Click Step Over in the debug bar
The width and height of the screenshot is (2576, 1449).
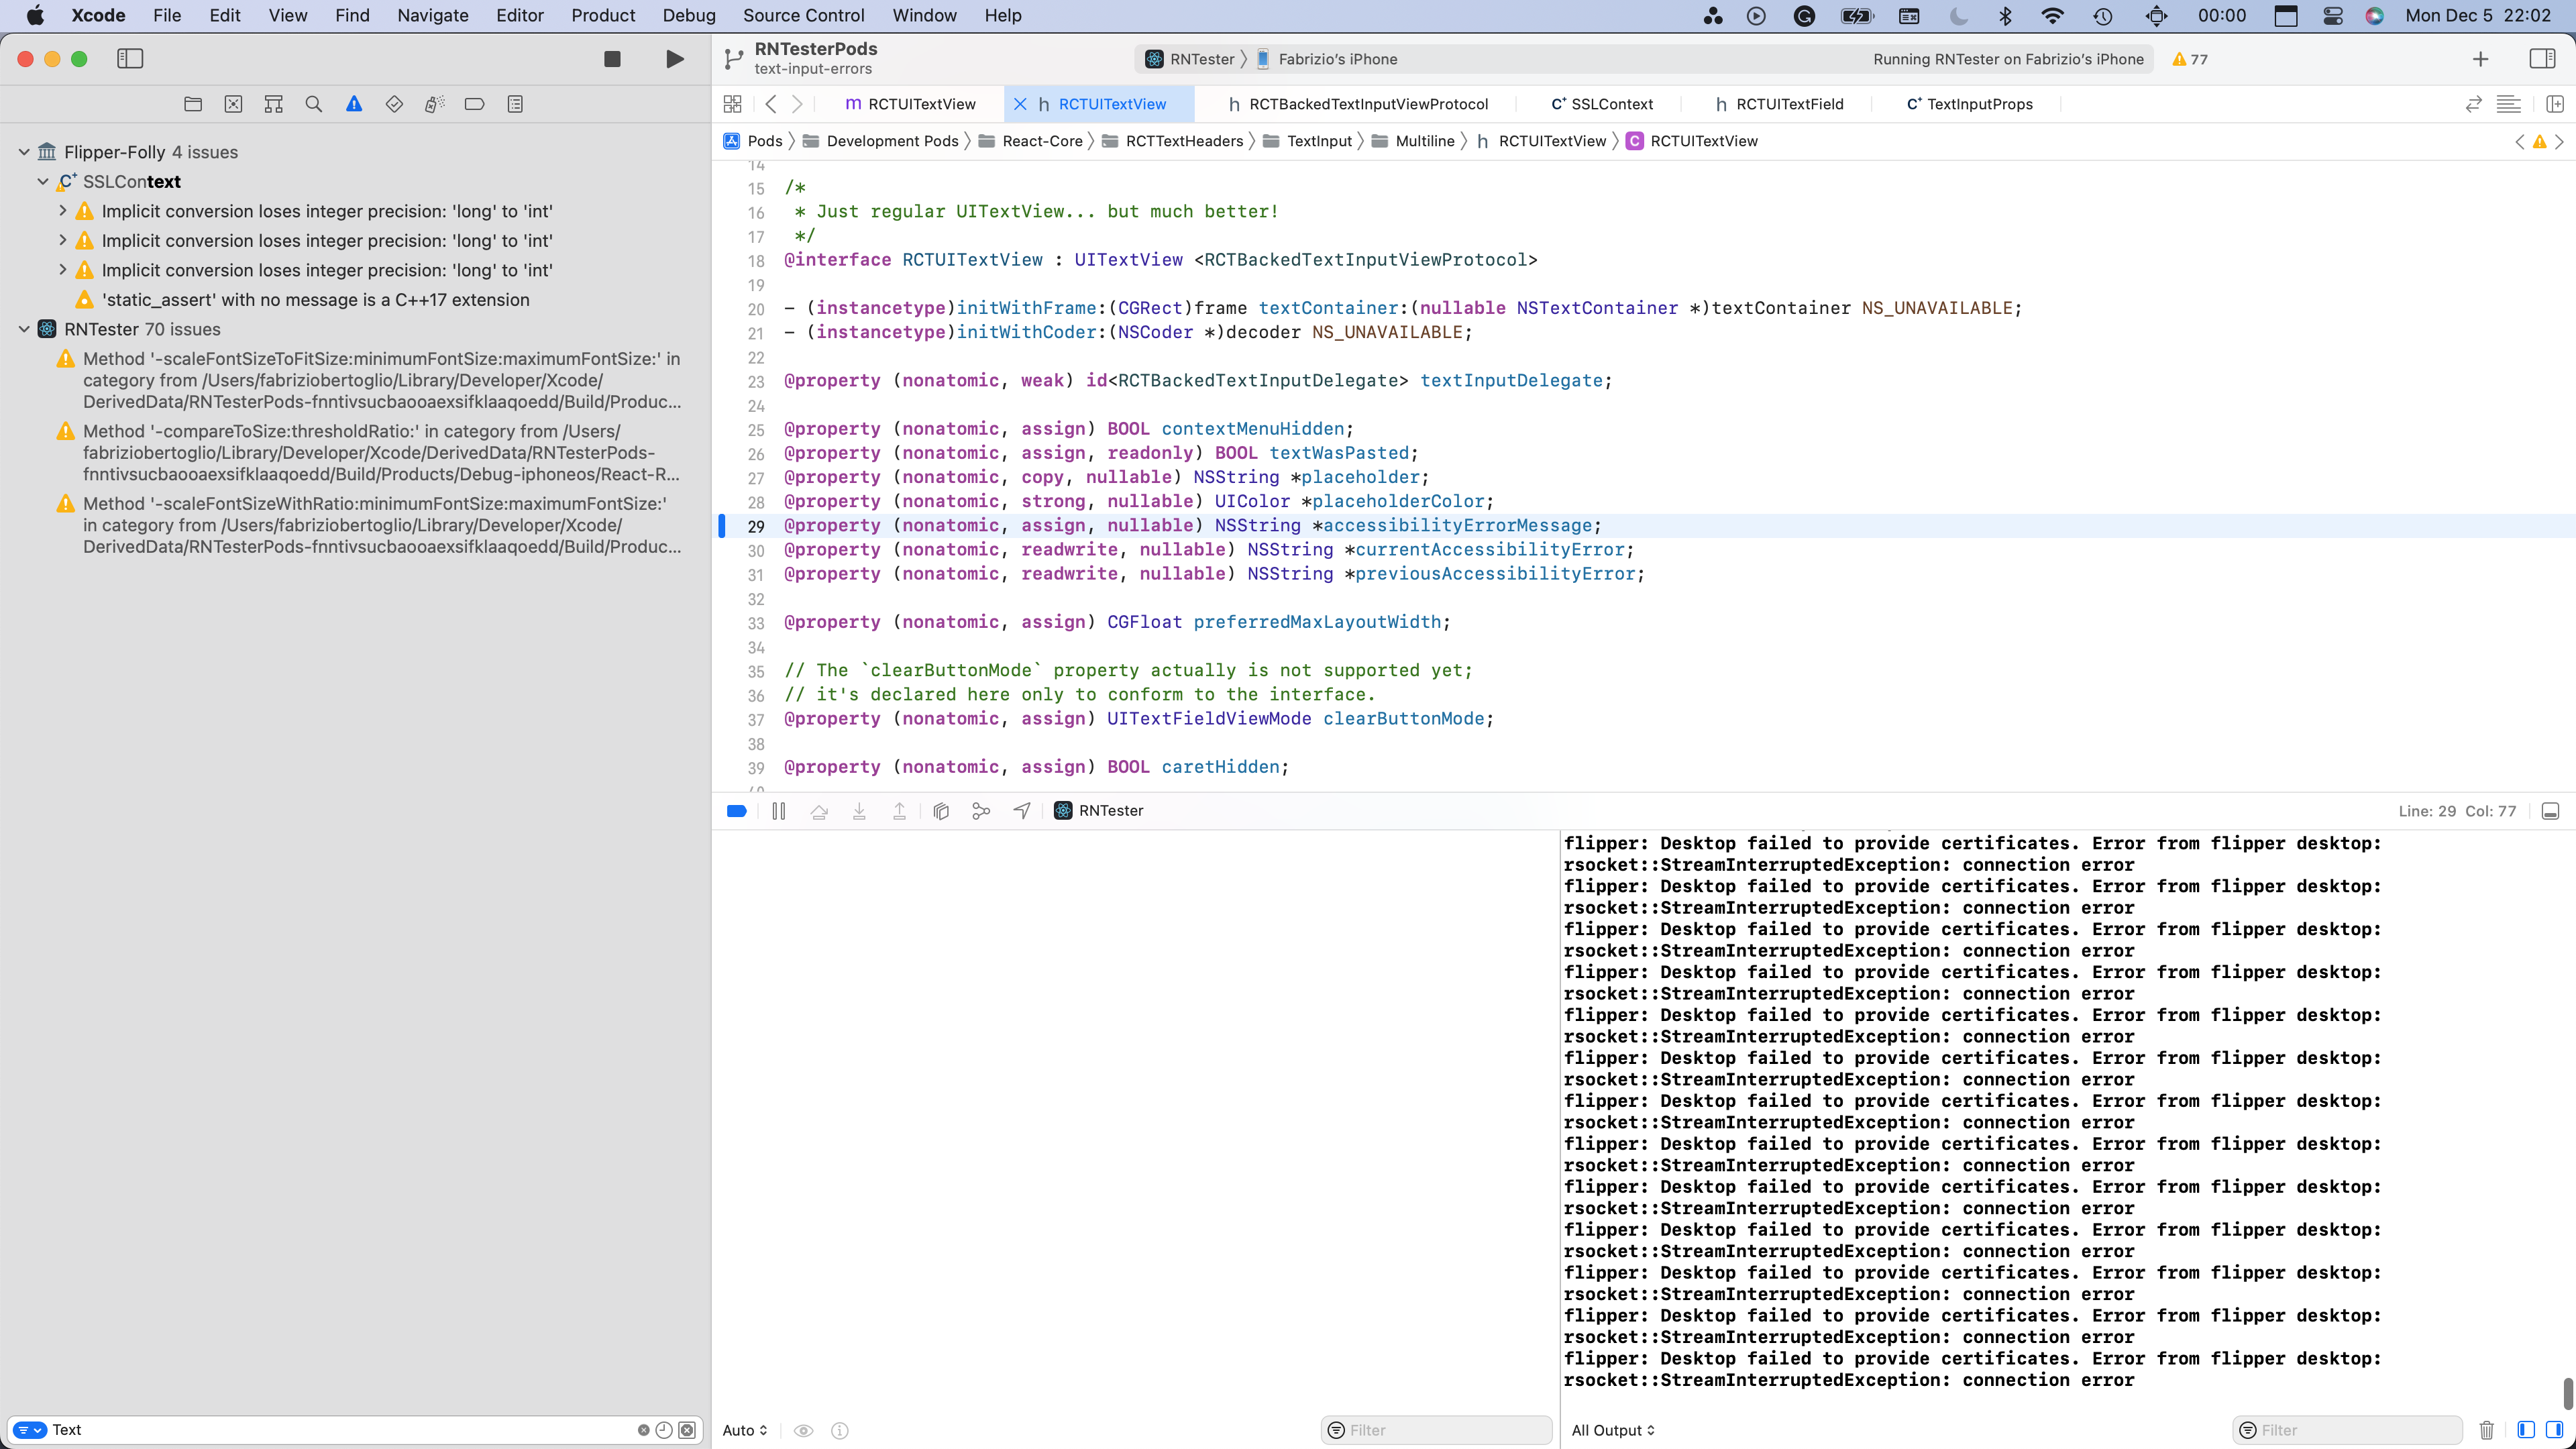819,811
